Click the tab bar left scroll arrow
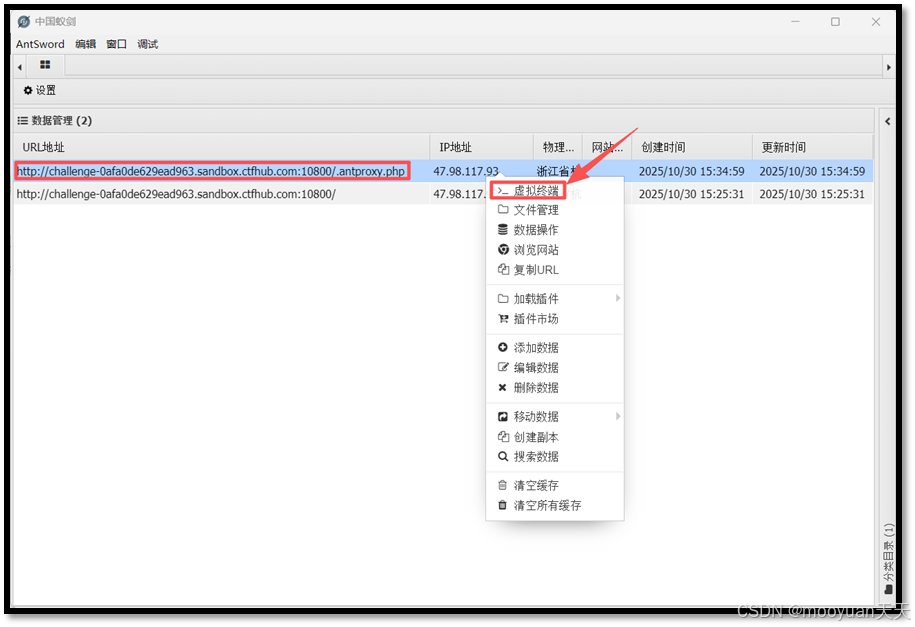Viewport: 915px width, 627px height. click(20, 67)
